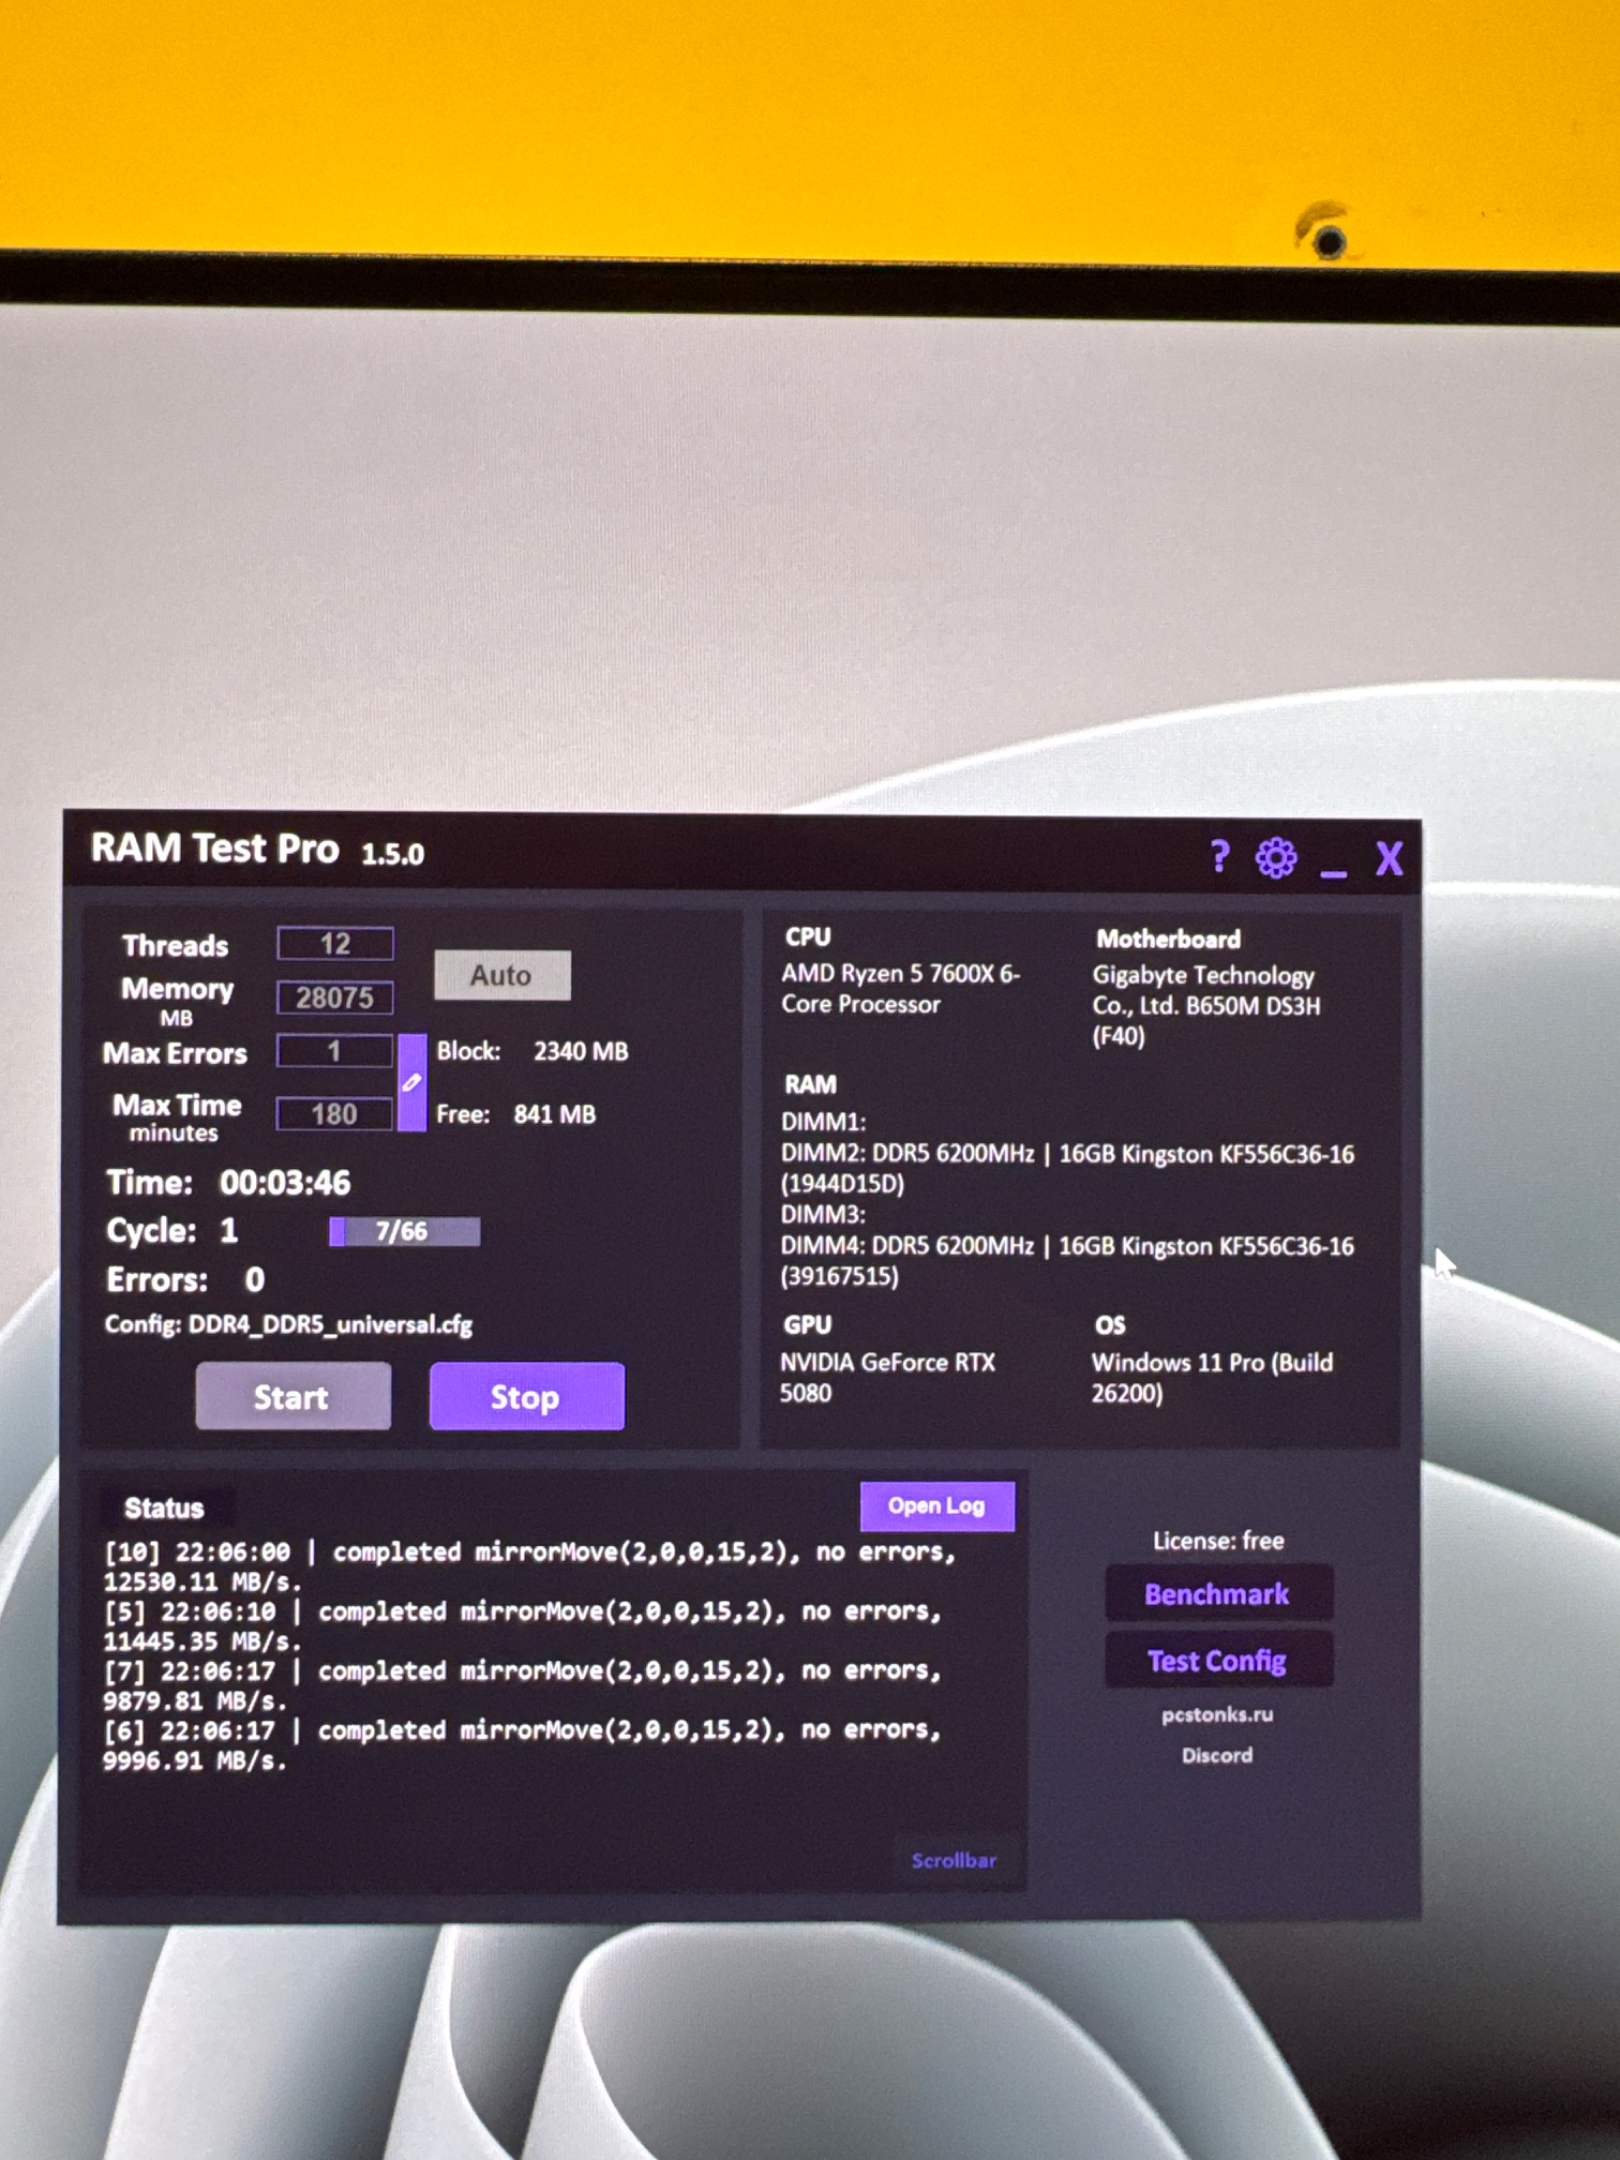Click the config name DDR4_DDR5_universal.cfg
Screen dimensions: 1620x2160
(330, 1325)
